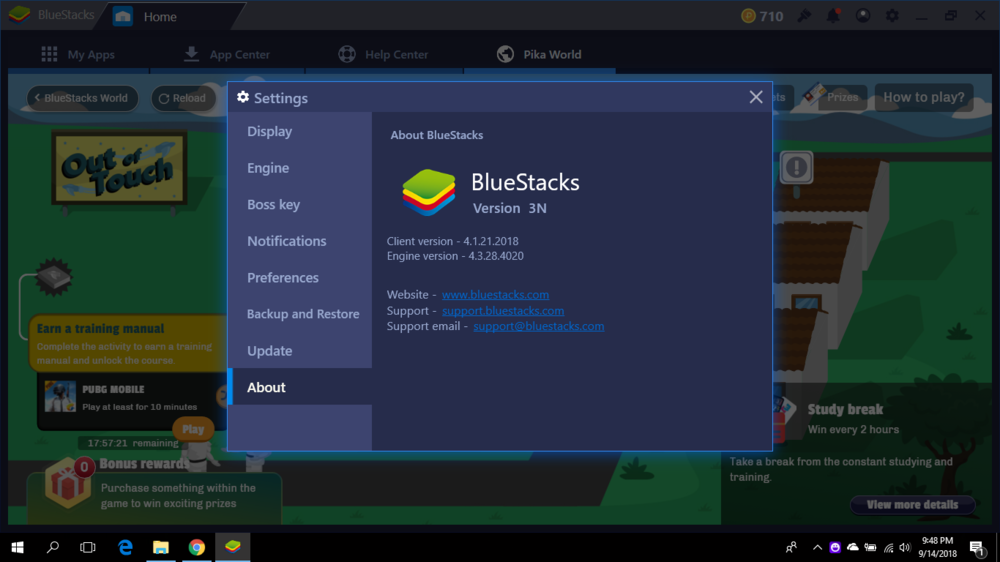Go to Notifications settings

coord(287,241)
